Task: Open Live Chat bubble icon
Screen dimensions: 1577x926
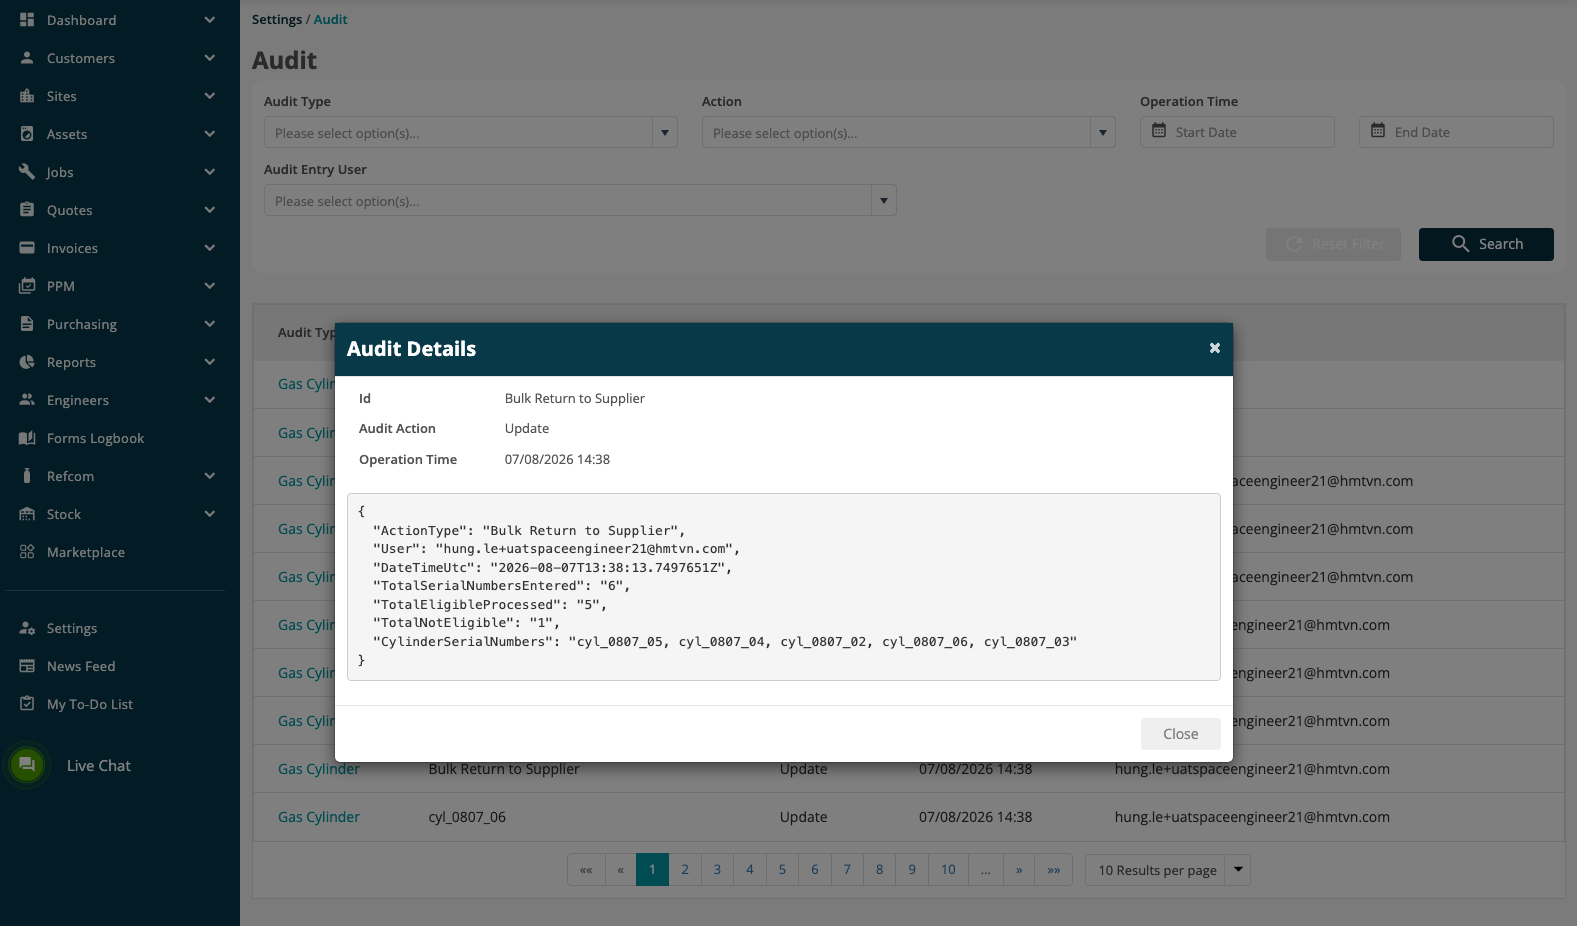Action: (x=27, y=765)
